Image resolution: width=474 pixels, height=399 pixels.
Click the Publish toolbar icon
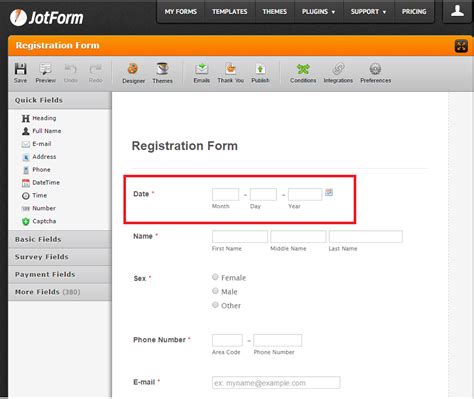coord(260,73)
